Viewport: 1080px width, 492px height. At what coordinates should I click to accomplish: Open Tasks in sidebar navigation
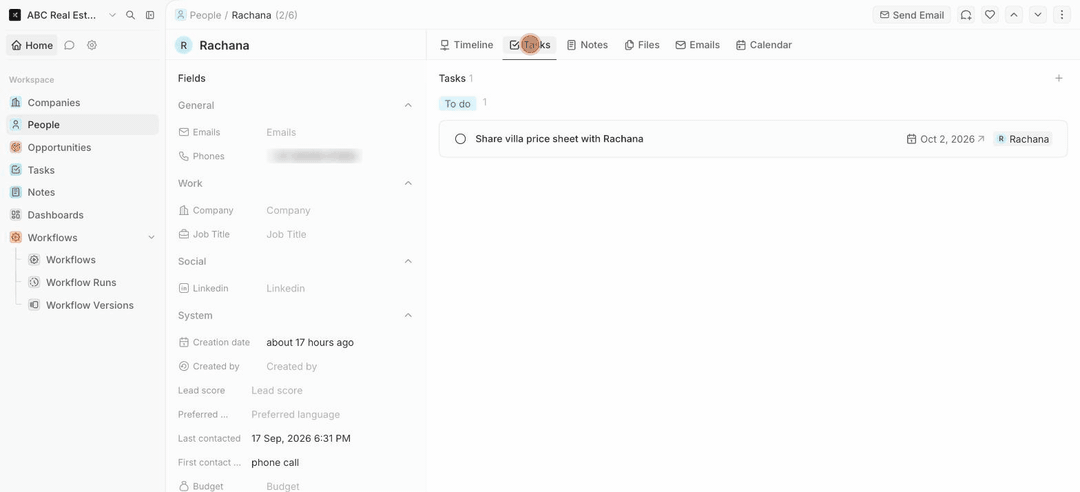click(83, 170)
